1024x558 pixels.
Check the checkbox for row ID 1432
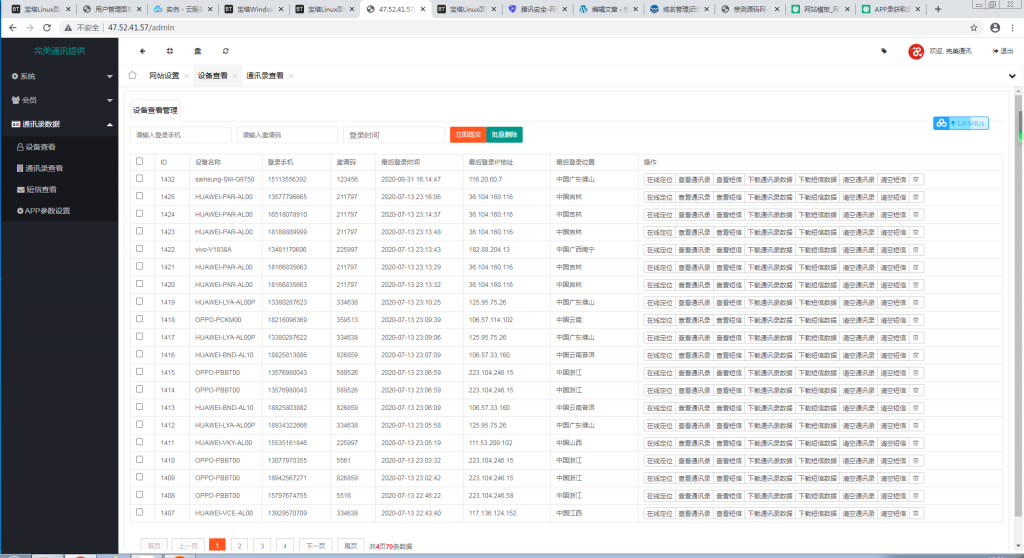pos(140,179)
